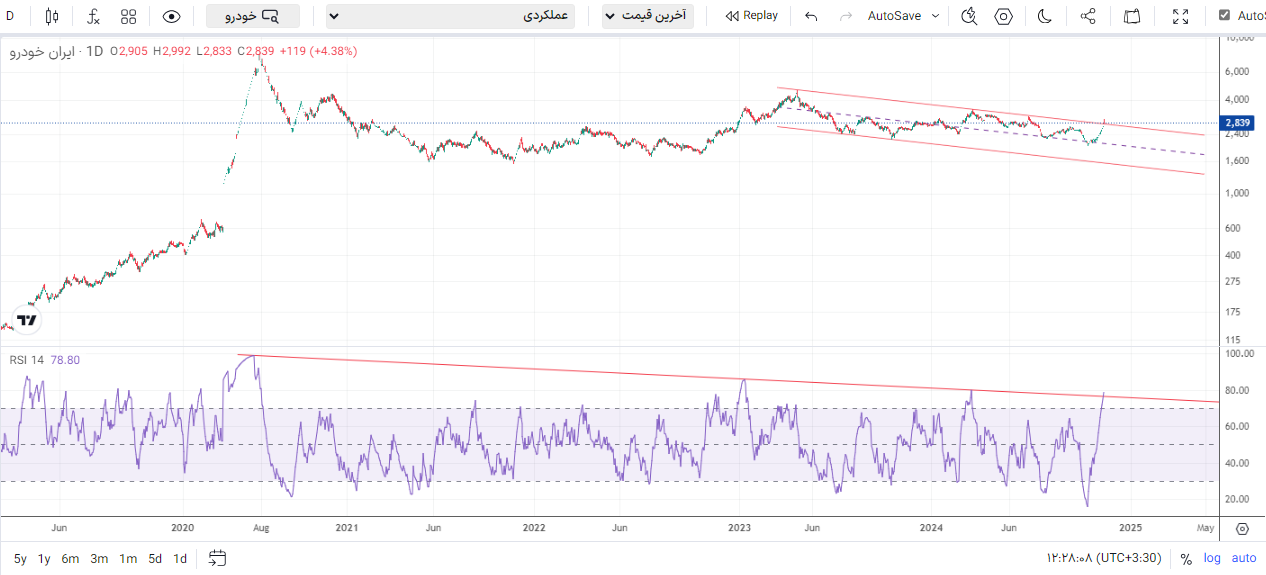Expand the عملکردی dropdown
This screenshot has height=575, width=1266.
(451, 16)
